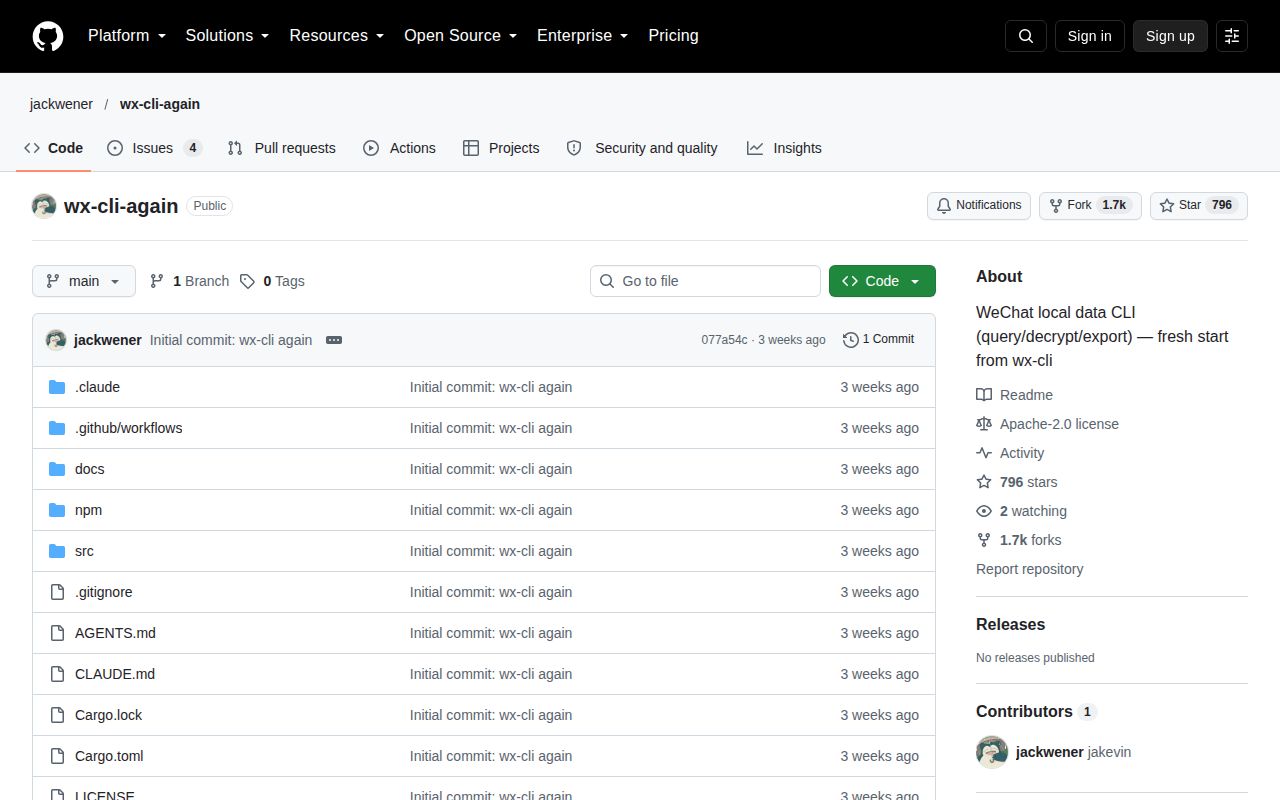The height and width of the screenshot is (800, 1280).
Task: Open the src folder link
Action: pos(84,551)
